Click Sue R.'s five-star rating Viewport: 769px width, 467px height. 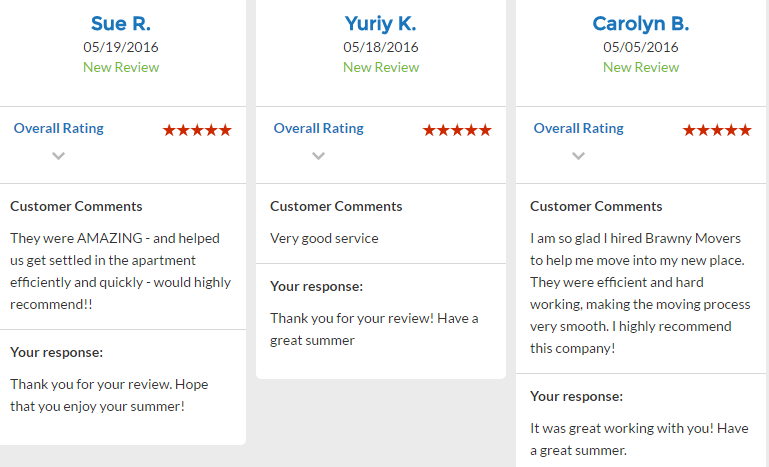click(x=197, y=130)
